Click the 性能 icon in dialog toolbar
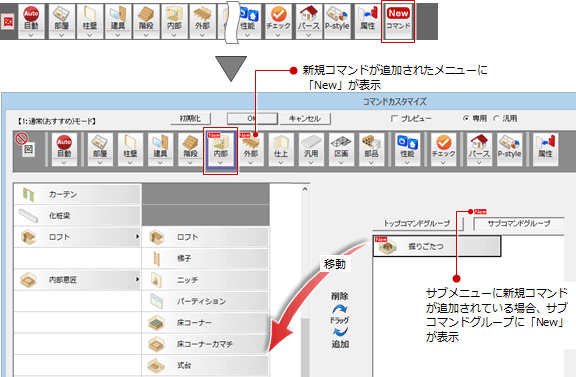576x377 pixels. click(x=407, y=150)
